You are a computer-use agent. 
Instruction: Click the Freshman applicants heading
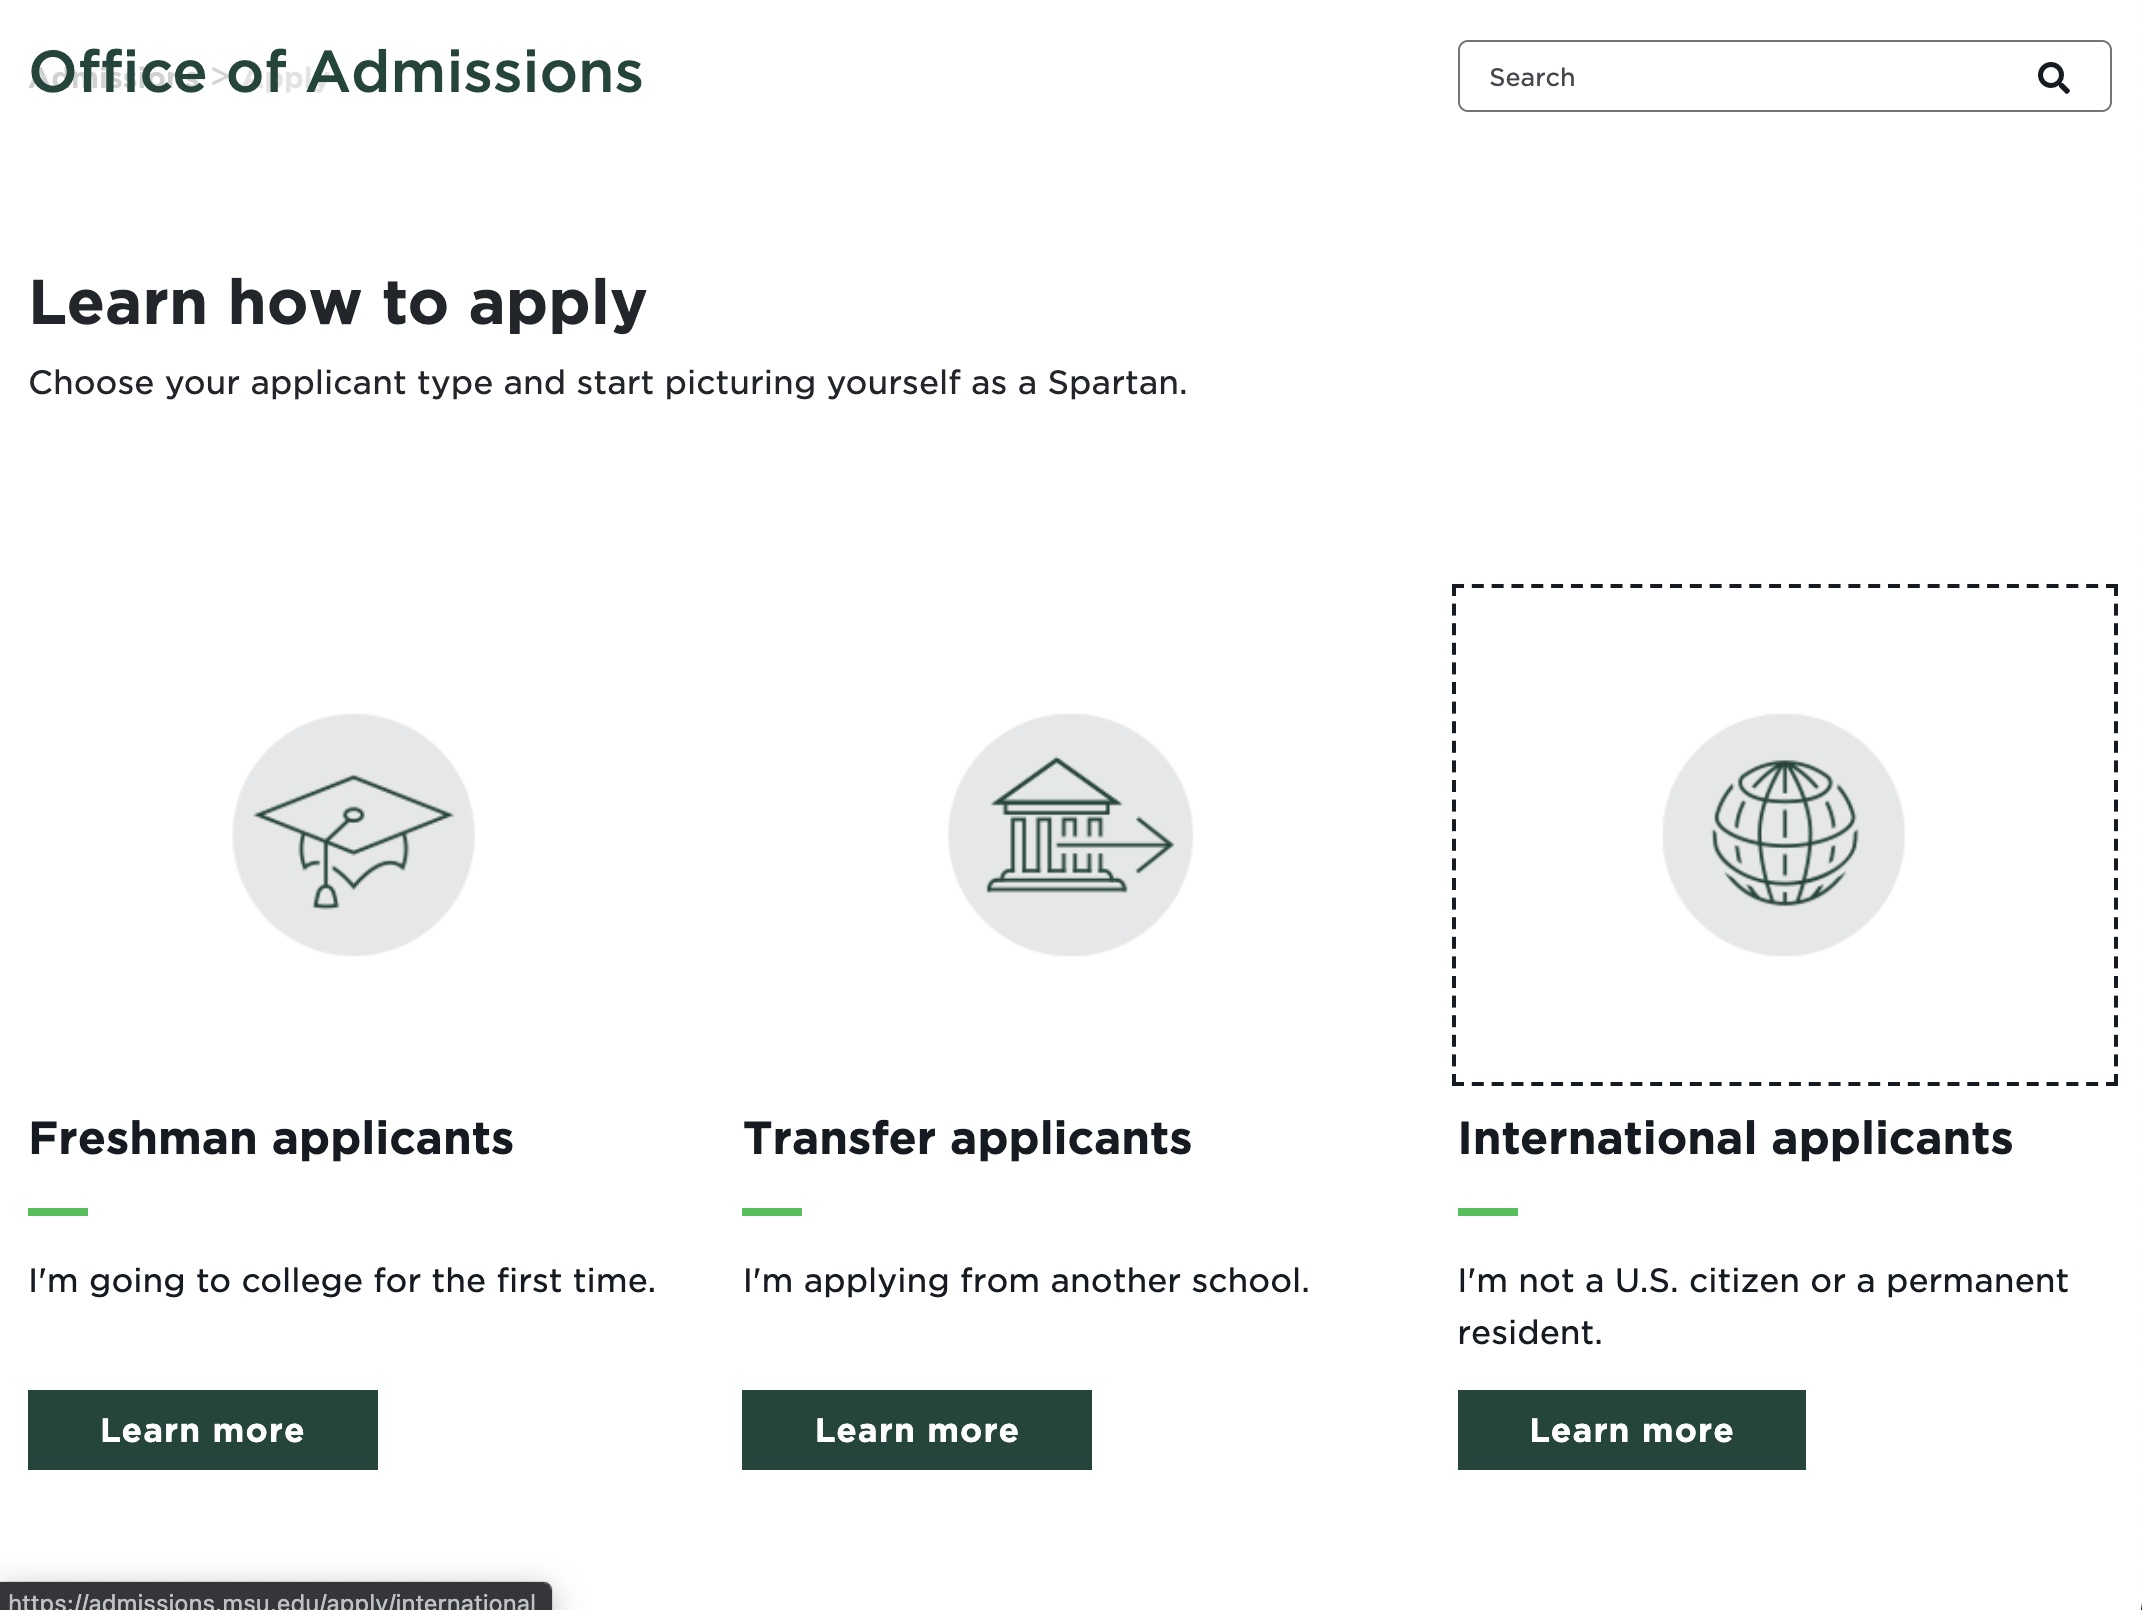click(271, 1138)
